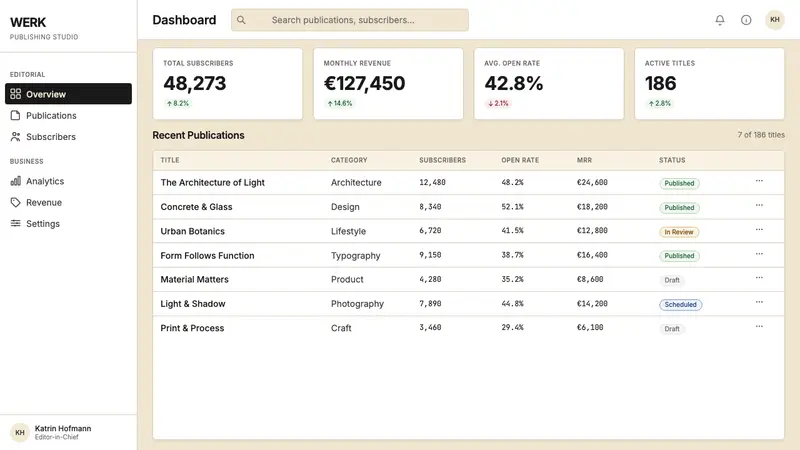Click the Lifestyle category cell
Viewport: 800px width, 450px height.
pos(348,231)
